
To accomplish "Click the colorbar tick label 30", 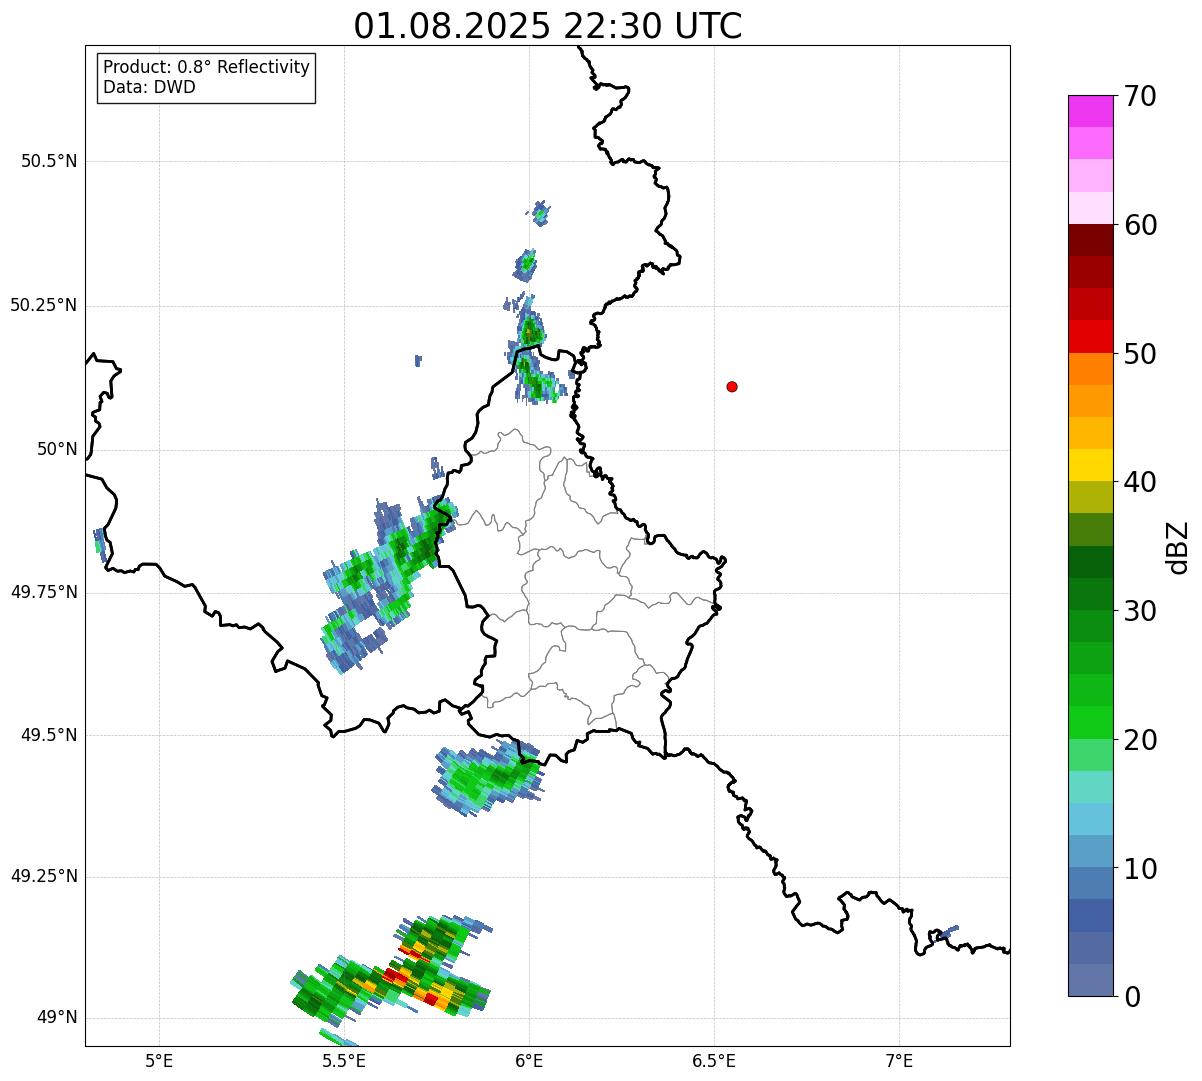I will [1140, 611].
